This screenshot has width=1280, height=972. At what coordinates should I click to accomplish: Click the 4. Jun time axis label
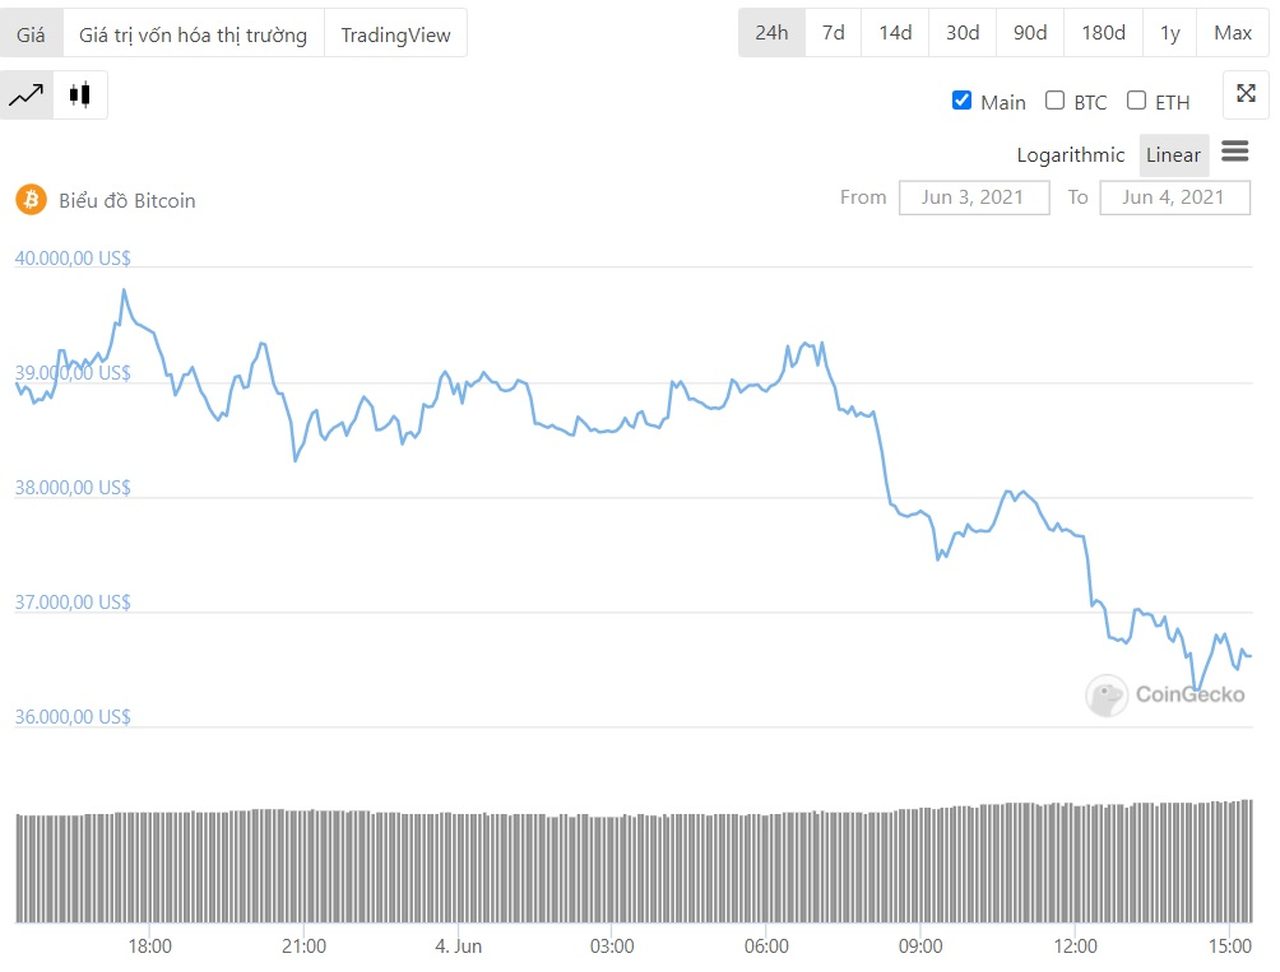click(x=459, y=946)
